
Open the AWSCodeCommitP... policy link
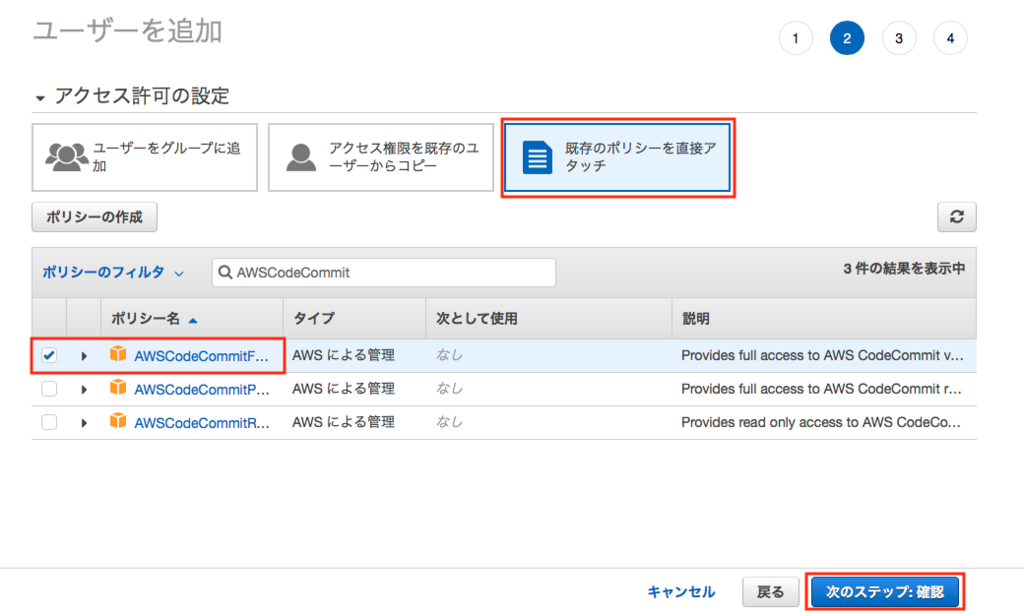[202, 389]
